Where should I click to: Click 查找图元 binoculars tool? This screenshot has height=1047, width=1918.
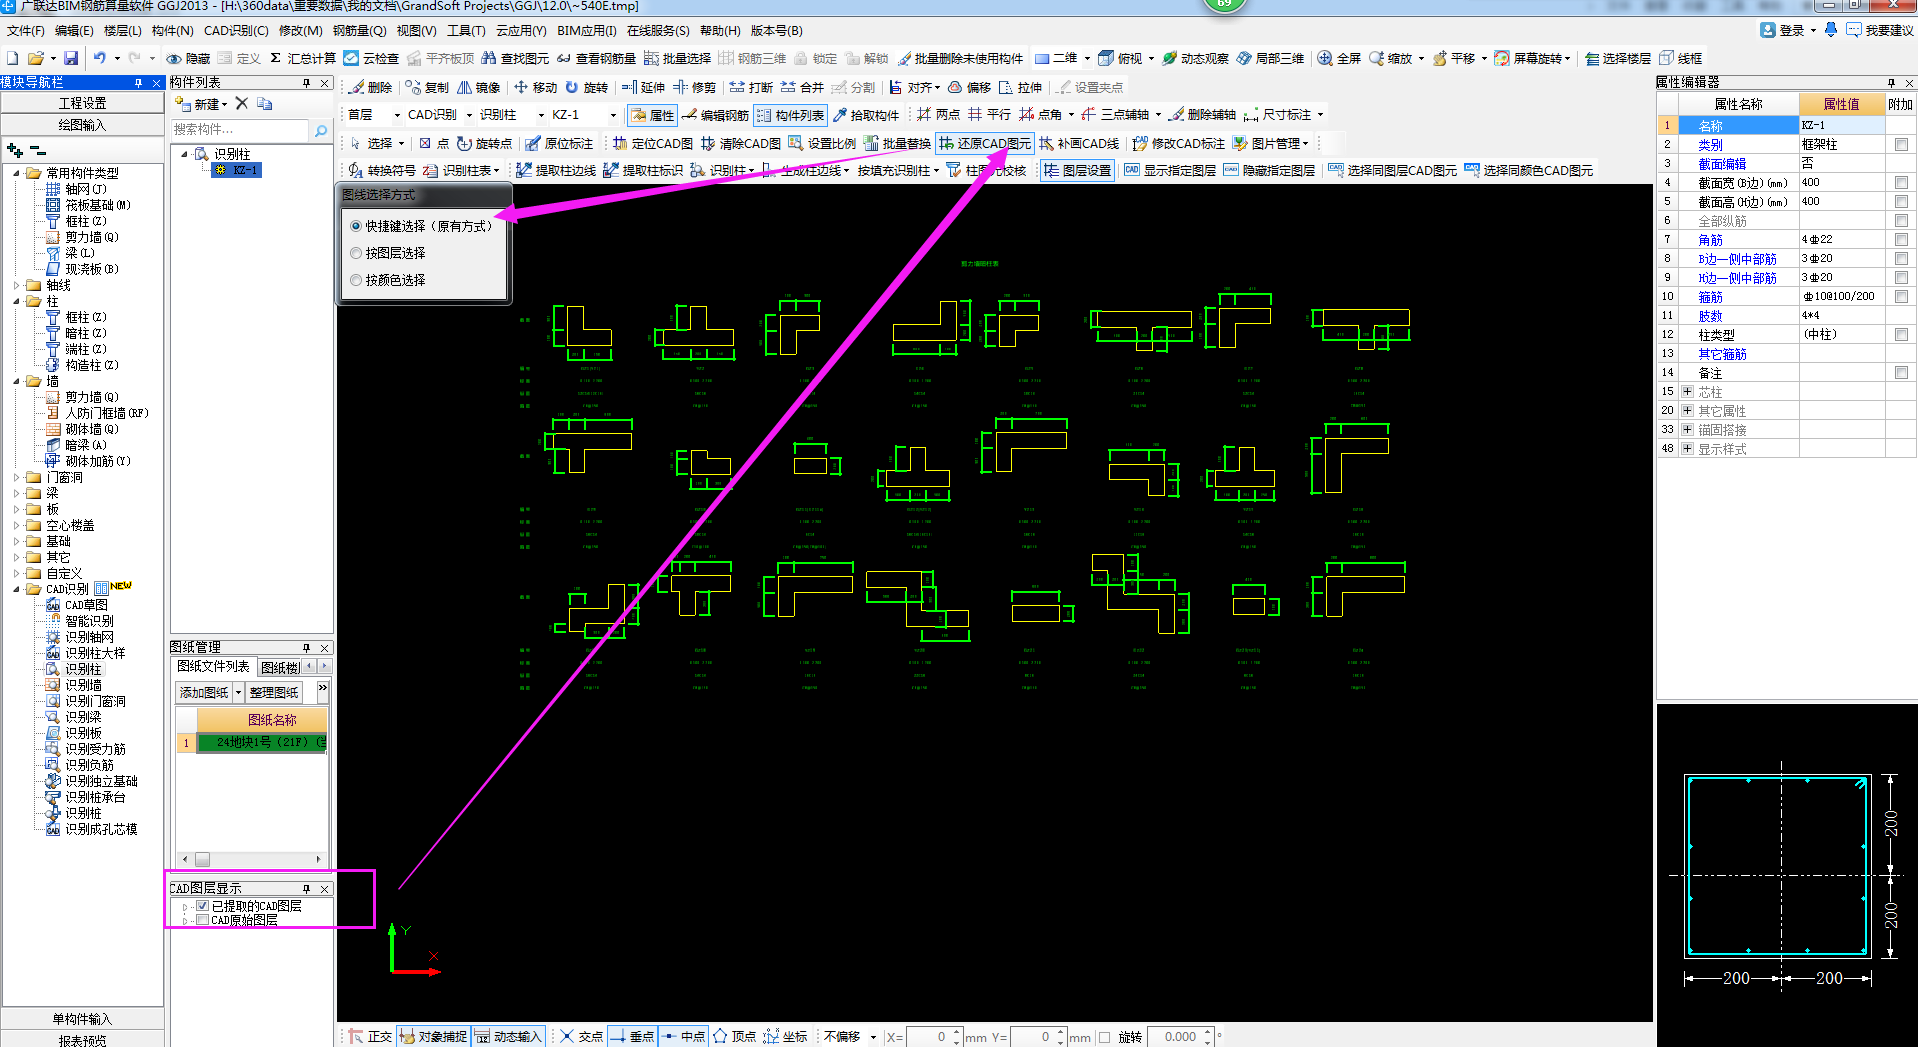click(515, 58)
